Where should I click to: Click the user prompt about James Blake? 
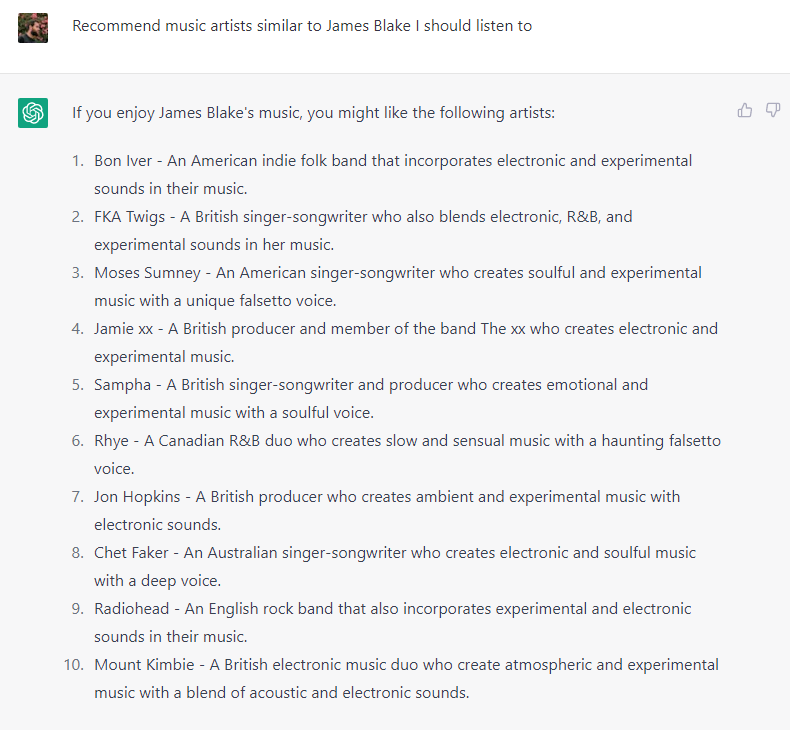pyautogui.click(x=302, y=26)
